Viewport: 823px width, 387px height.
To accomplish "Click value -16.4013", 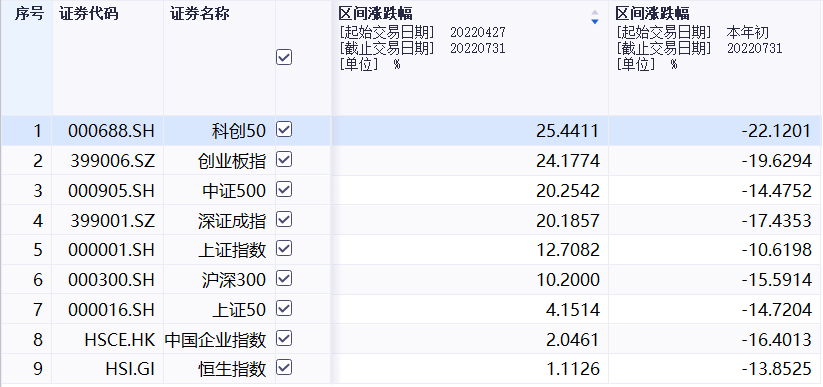I will click(777, 340).
